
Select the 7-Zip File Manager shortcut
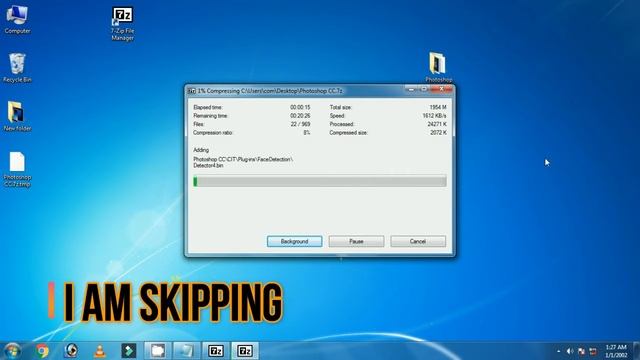point(122,23)
